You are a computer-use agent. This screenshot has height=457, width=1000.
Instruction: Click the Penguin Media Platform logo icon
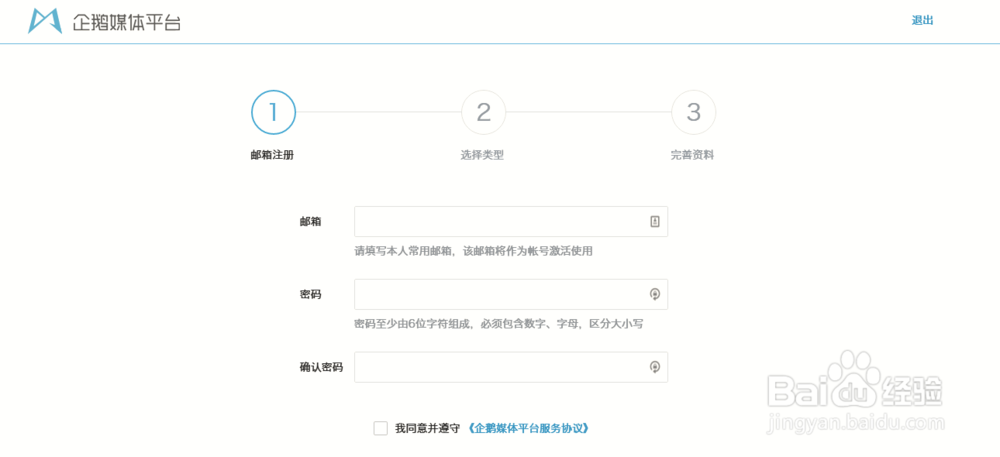(x=44, y=20)
